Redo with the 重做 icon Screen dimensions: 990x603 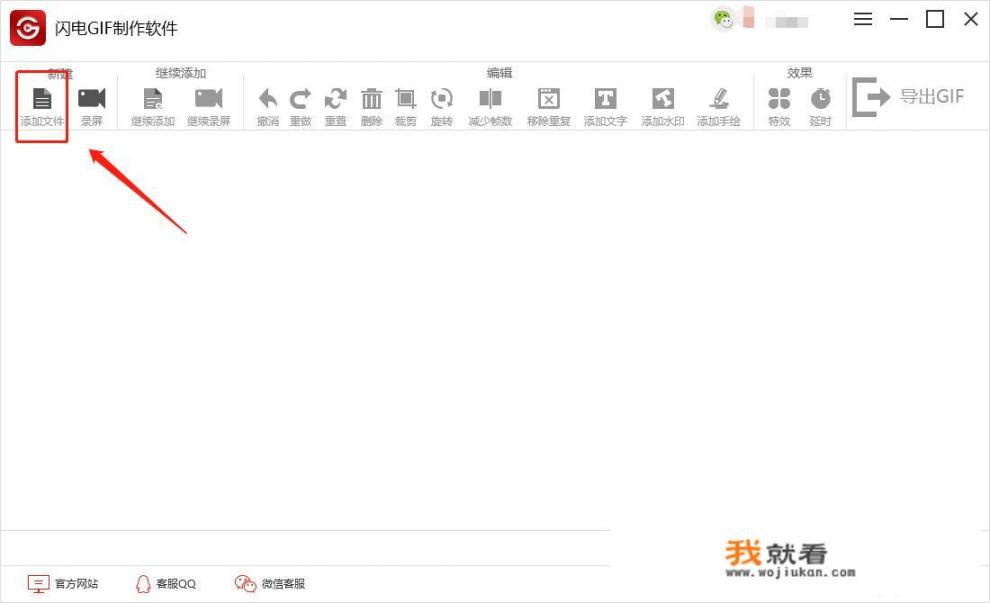(301, 99)
